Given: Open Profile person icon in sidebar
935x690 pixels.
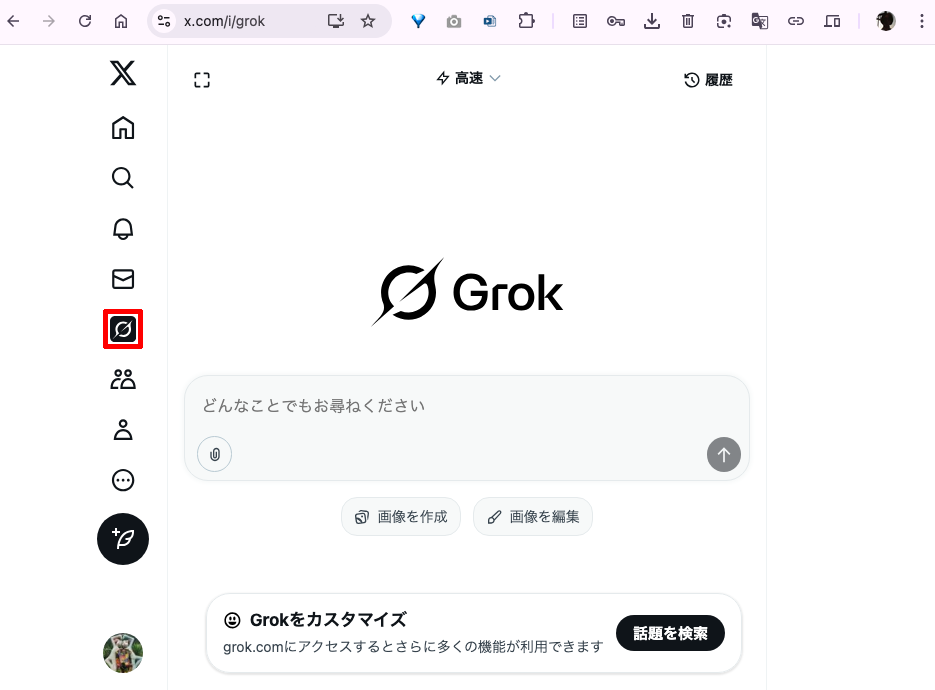Looking at the screenshot, I should point(123,429).
